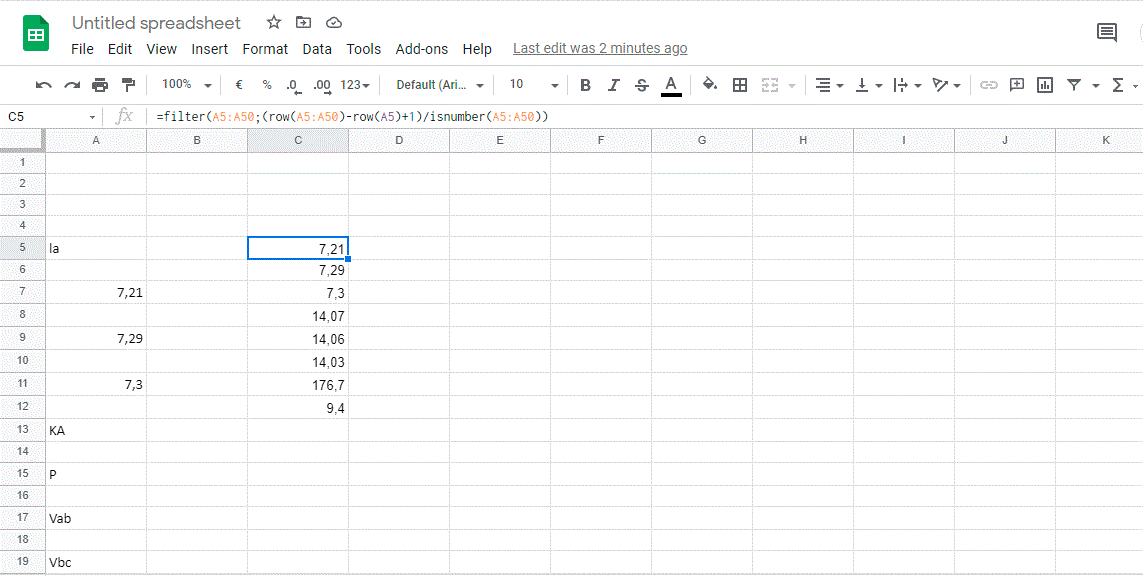Create a filter

tap(1074, 85)
